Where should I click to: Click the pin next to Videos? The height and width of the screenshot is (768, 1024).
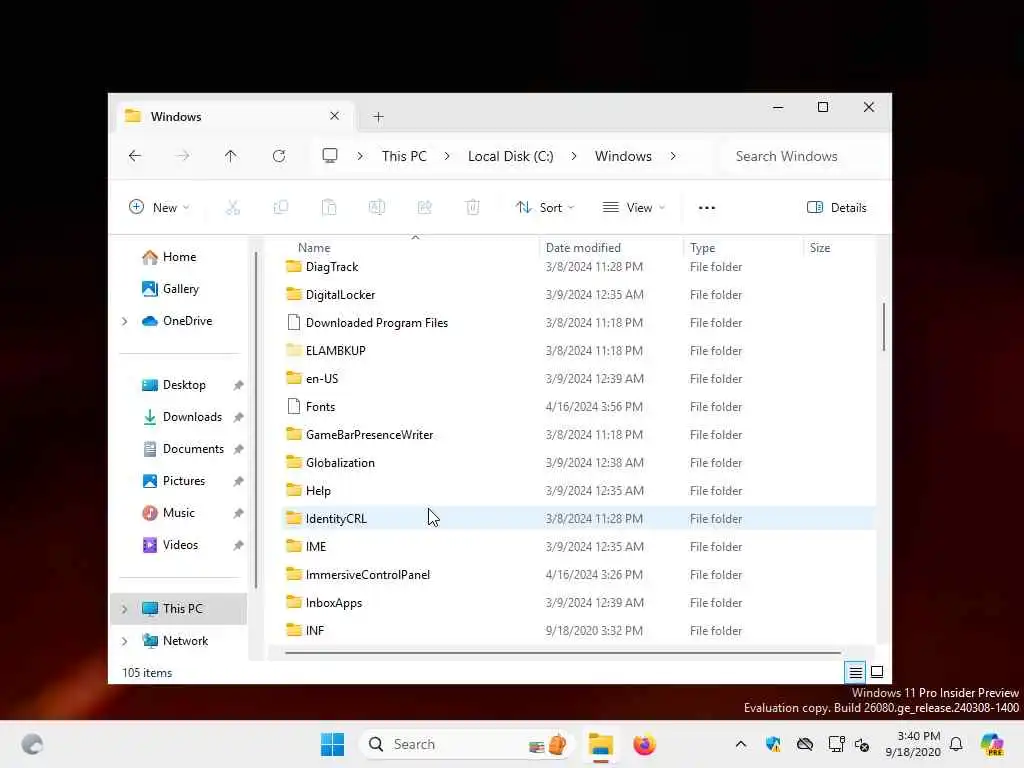coord(238,545)
